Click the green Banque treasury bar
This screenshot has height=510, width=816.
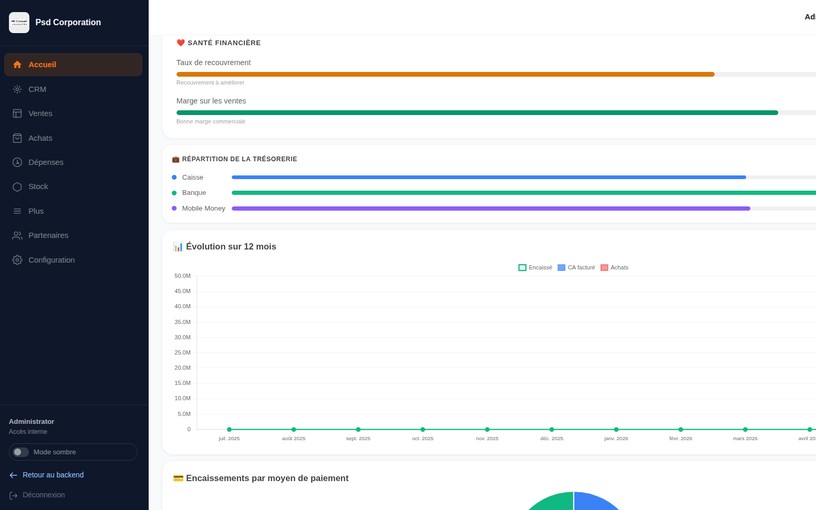tap(524, 193)
